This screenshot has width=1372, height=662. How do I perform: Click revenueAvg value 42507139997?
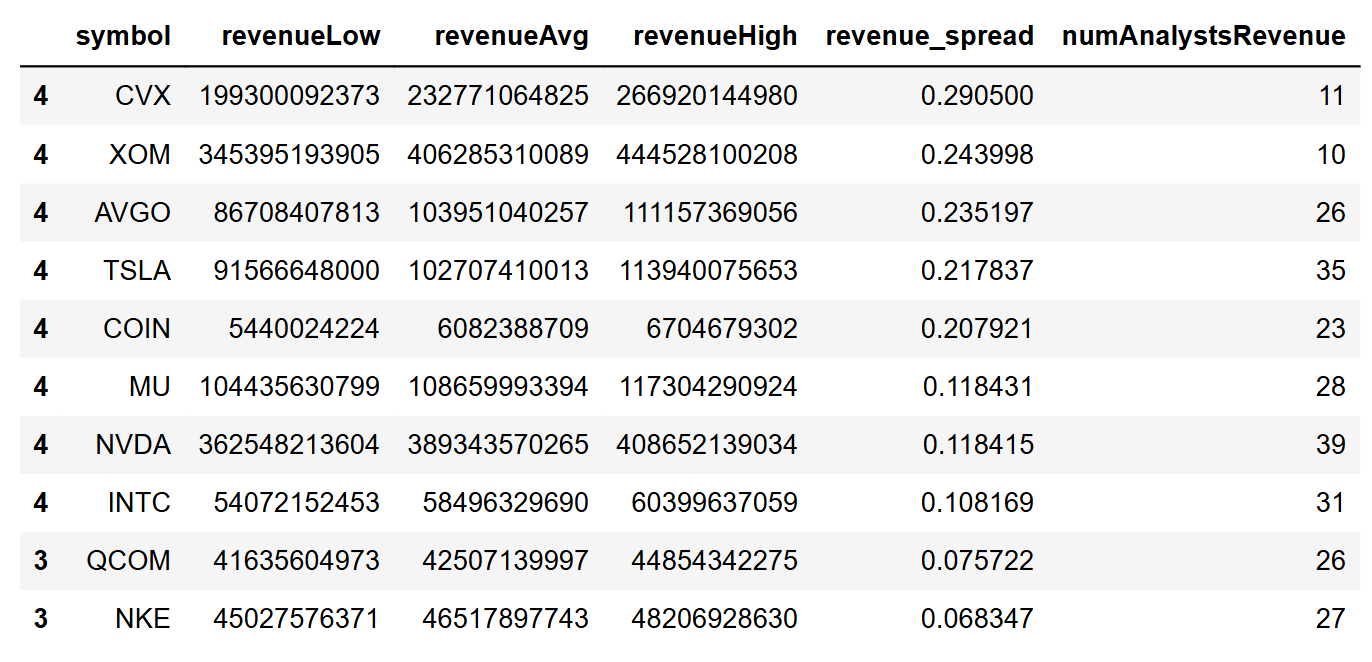tap(506, 560)
